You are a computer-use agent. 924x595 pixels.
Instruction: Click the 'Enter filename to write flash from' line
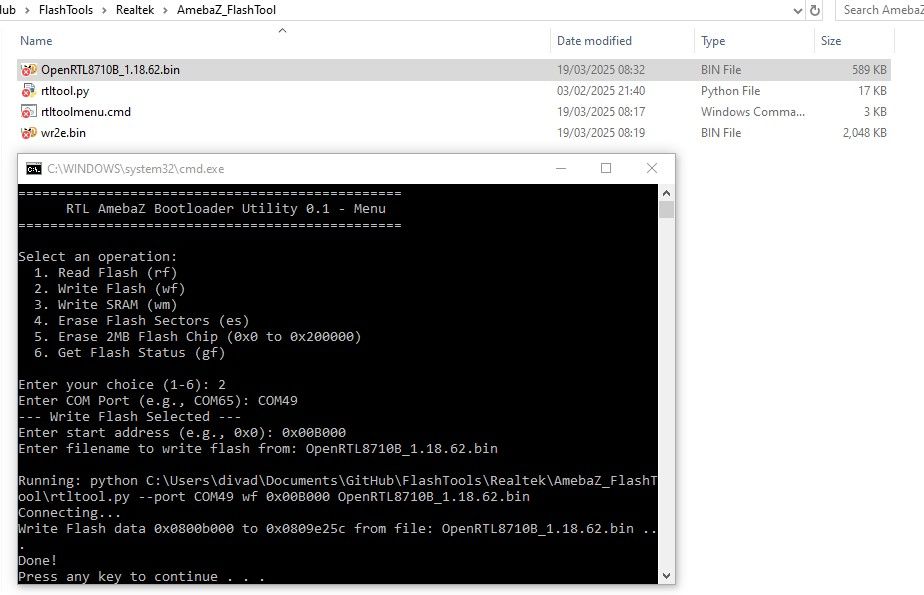pos(258,448)
